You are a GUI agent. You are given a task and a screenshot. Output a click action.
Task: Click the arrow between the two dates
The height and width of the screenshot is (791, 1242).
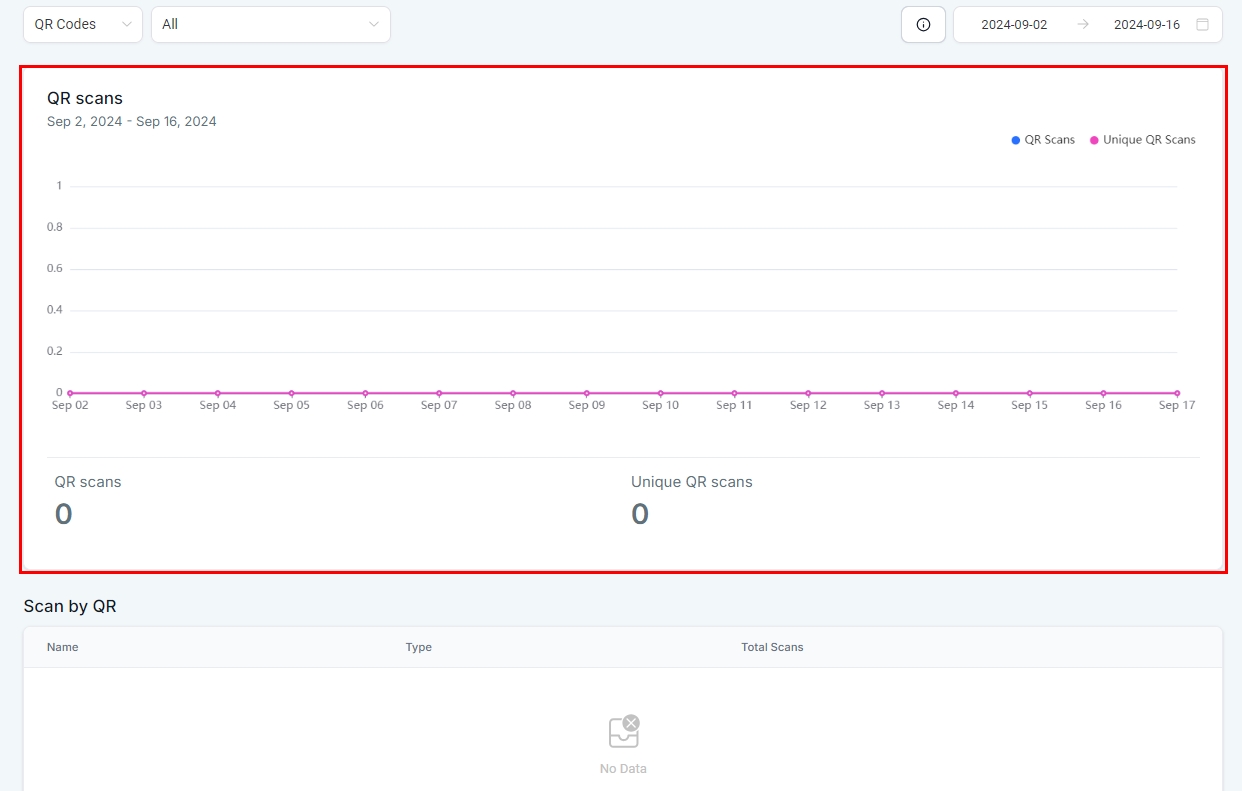click(x=1083, y=25)
